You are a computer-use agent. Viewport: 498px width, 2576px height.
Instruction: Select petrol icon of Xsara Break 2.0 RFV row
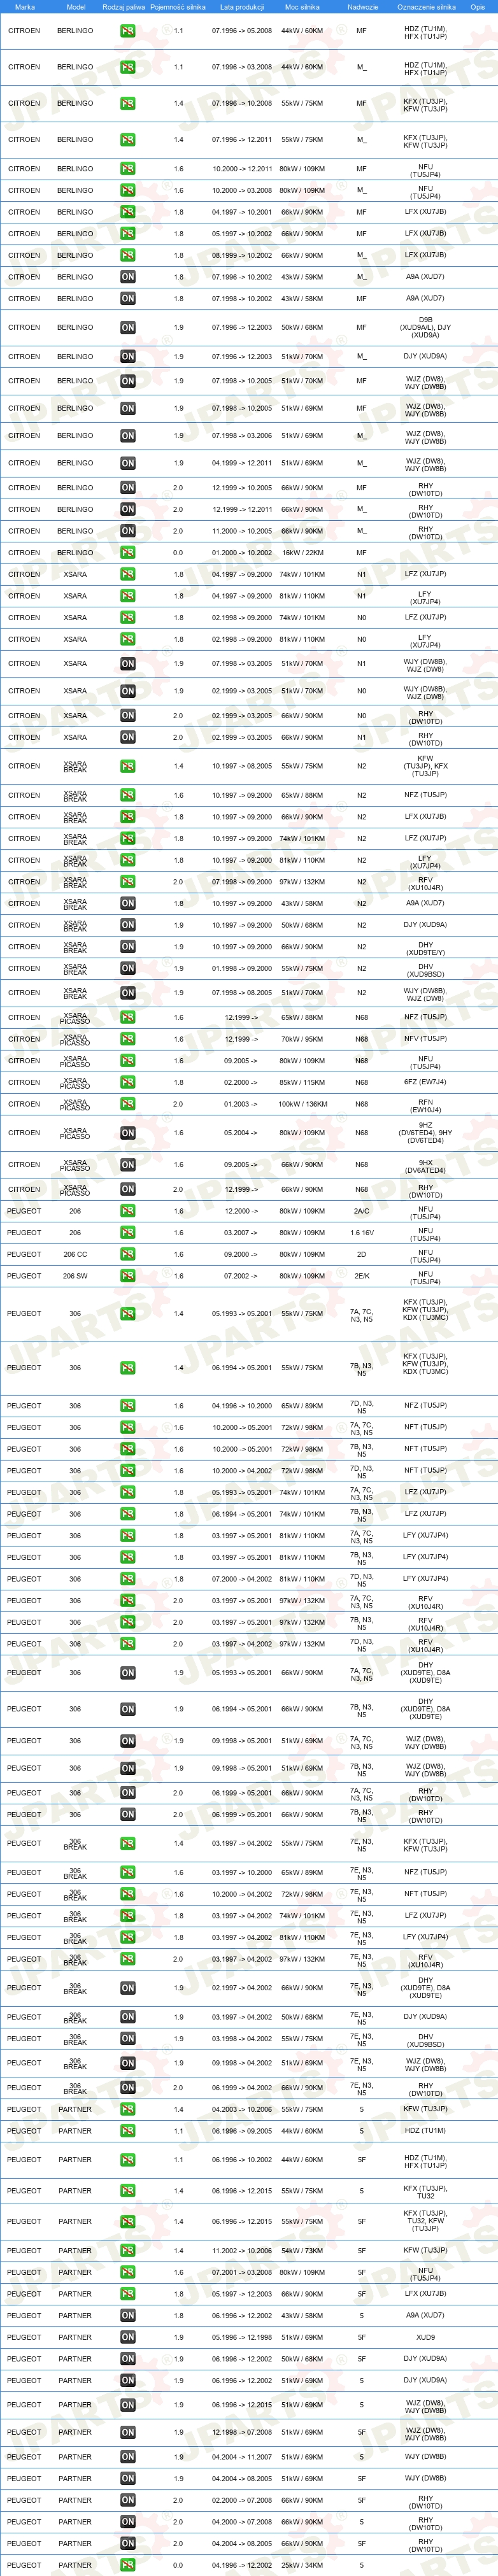point(127,882)
